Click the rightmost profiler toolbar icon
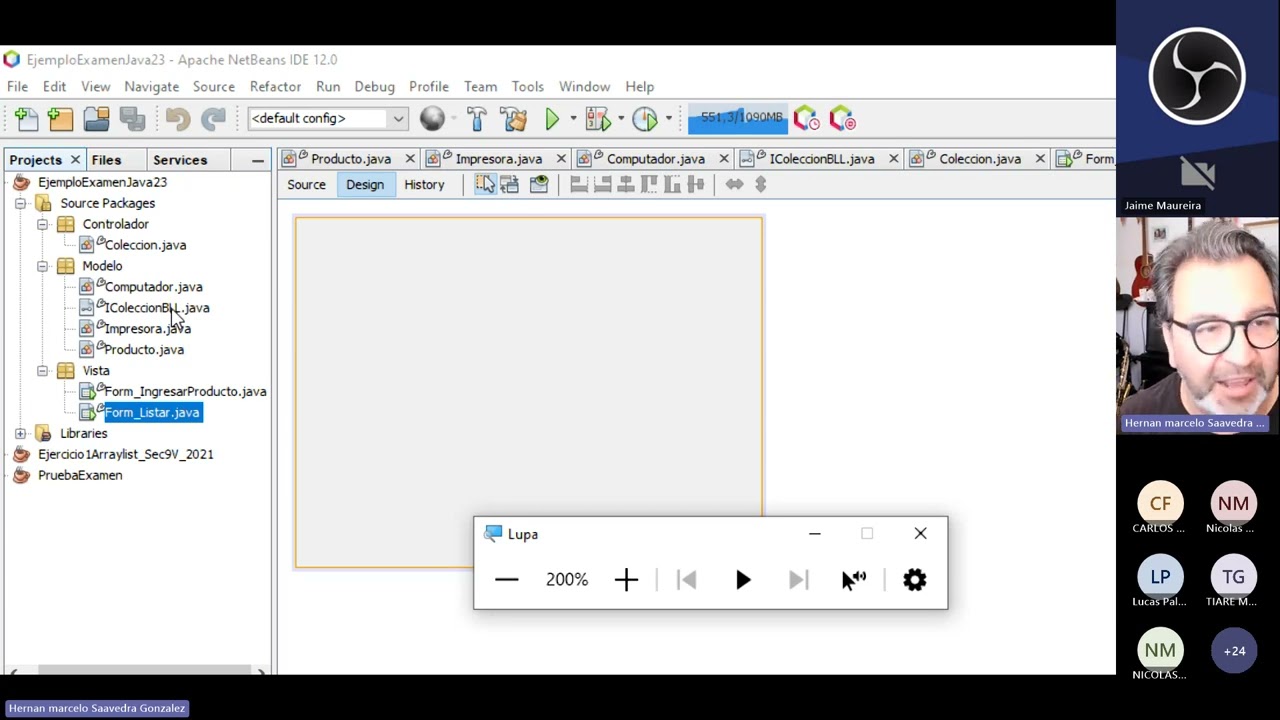1280x720 pixels. 843,119
